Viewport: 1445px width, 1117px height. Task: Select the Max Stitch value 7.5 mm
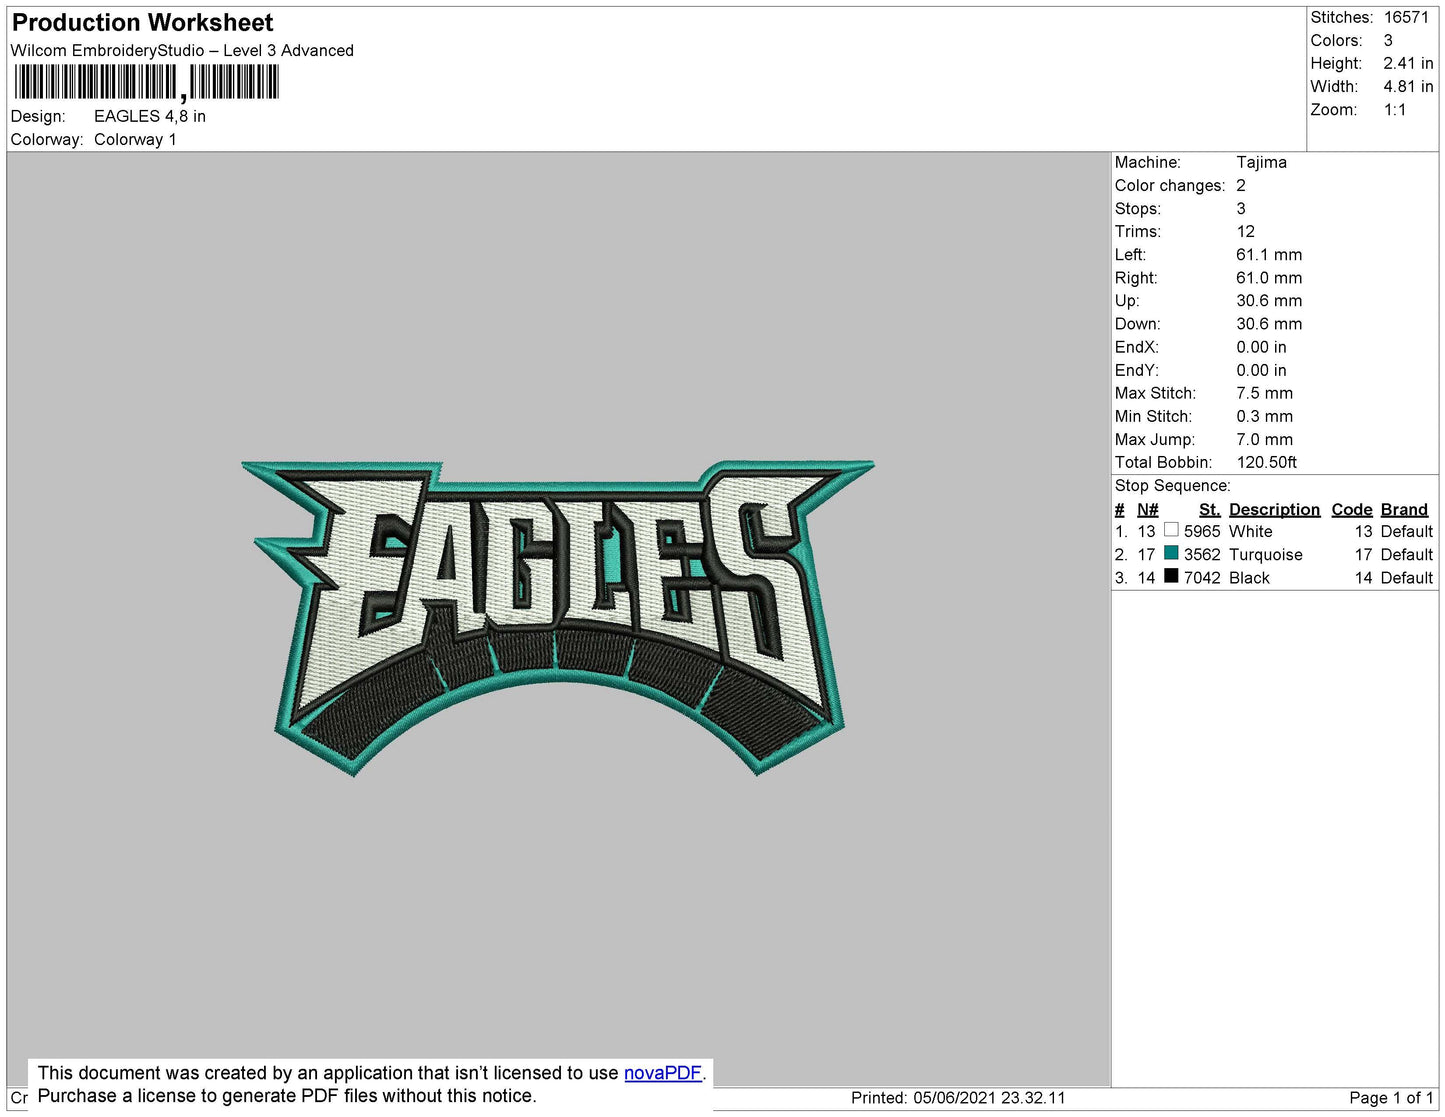pos(1264,393)
